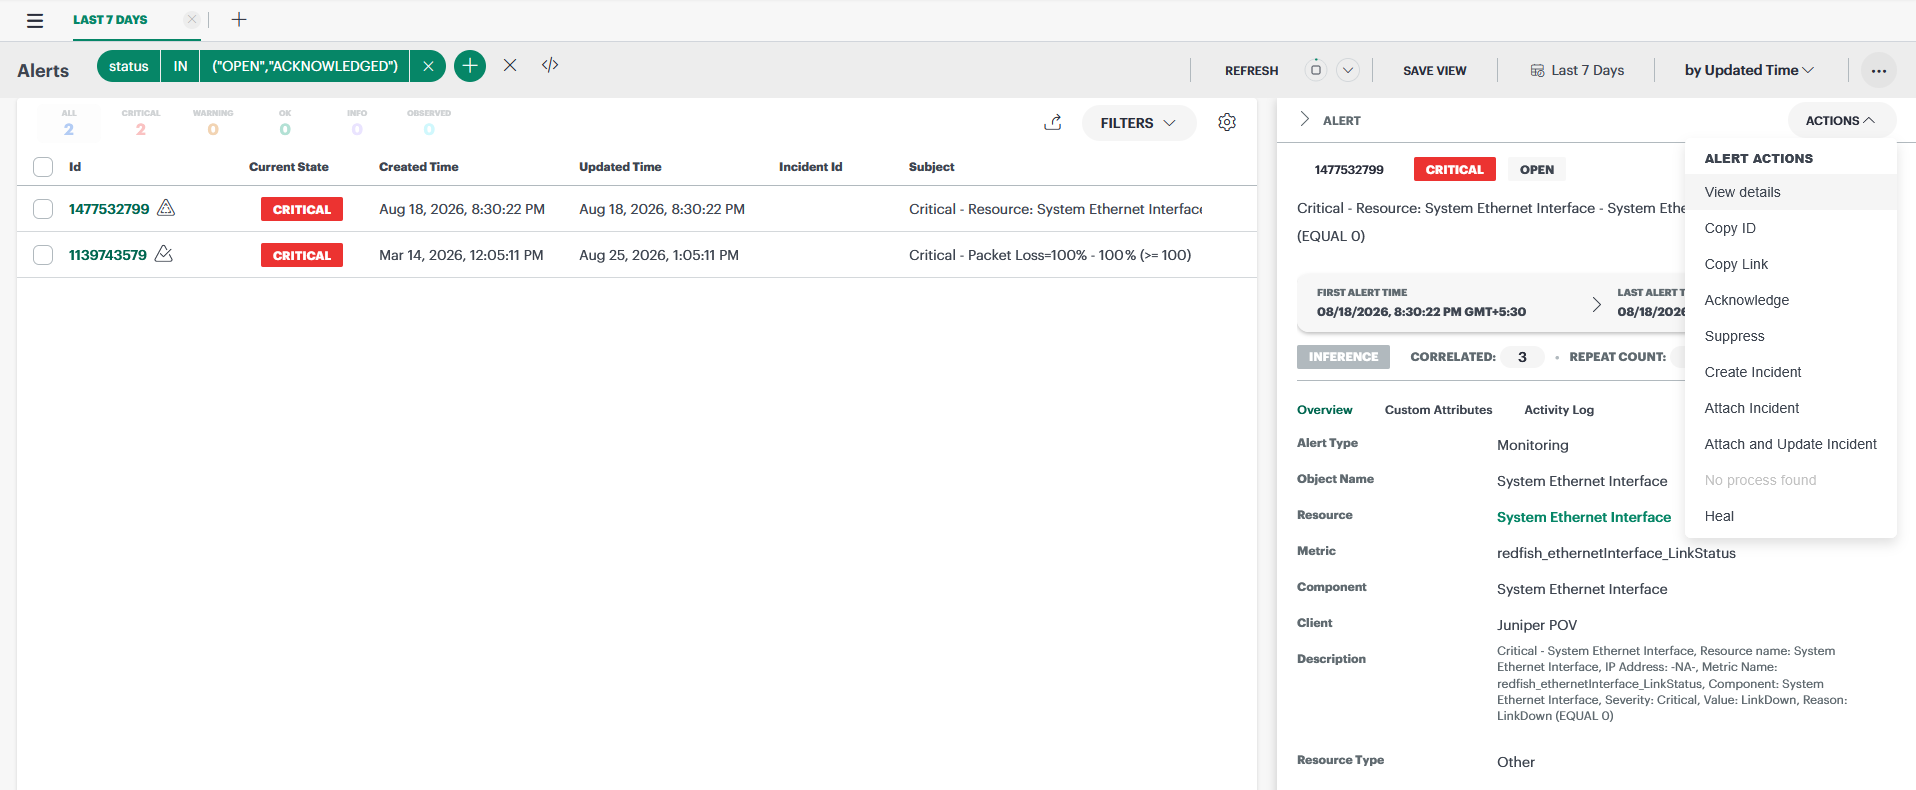Filter by CRITICAL count of 2
Screen dimensions: 1916x790
[x=141, y=123]
